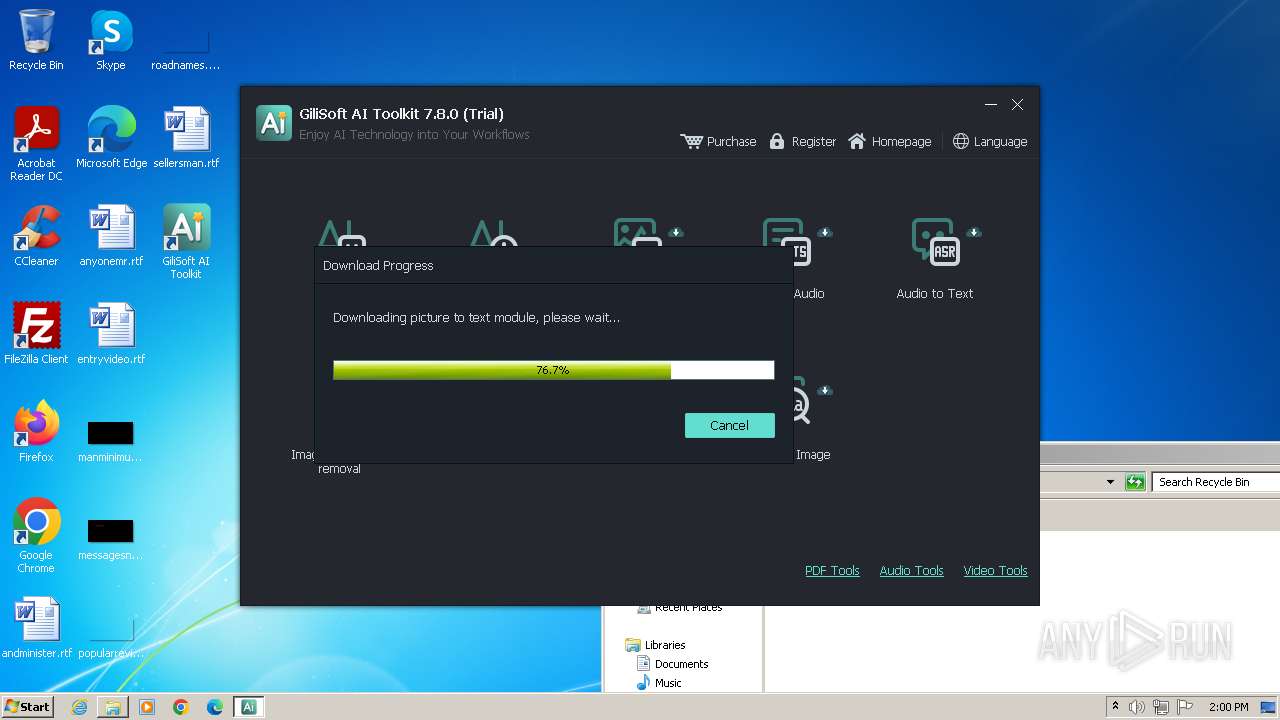Close the GiliSoft AI Toolkit window
Image resolution: width=1280 pixels, height=720 pixels.
tap(1017, 104)
